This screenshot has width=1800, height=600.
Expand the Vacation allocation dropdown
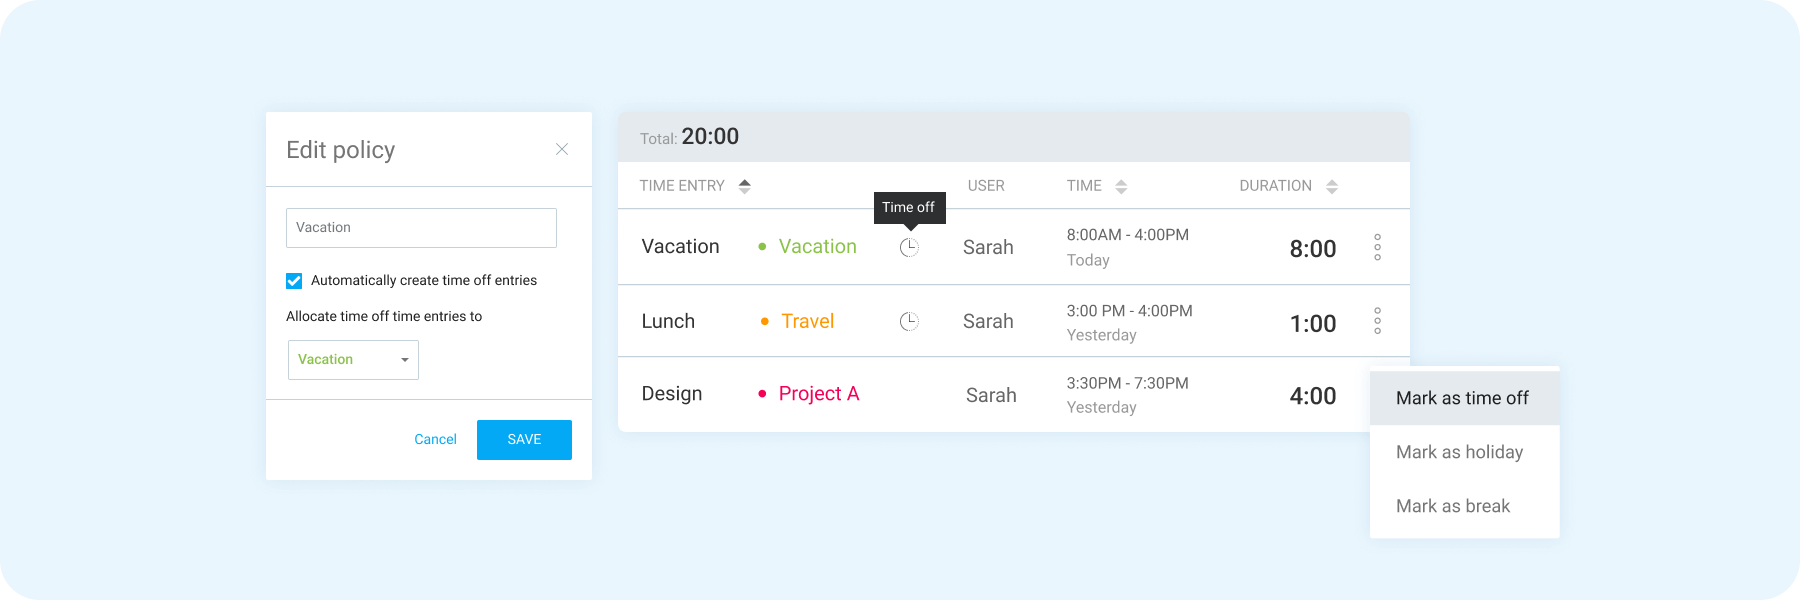(353, 360)
